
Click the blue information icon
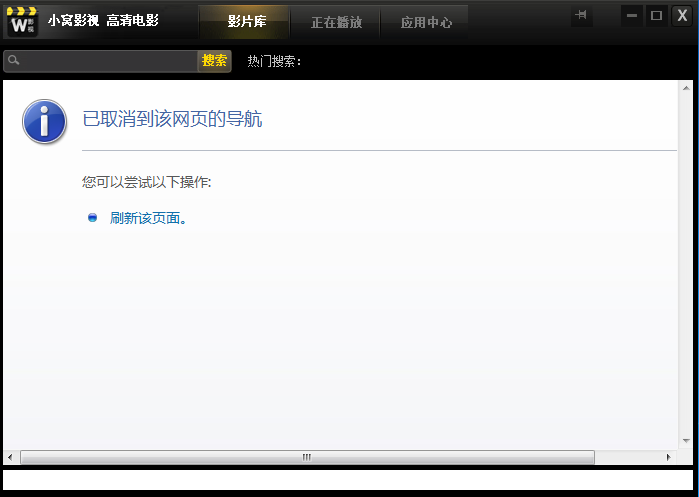pyautogui.click(x=44, y=122)
